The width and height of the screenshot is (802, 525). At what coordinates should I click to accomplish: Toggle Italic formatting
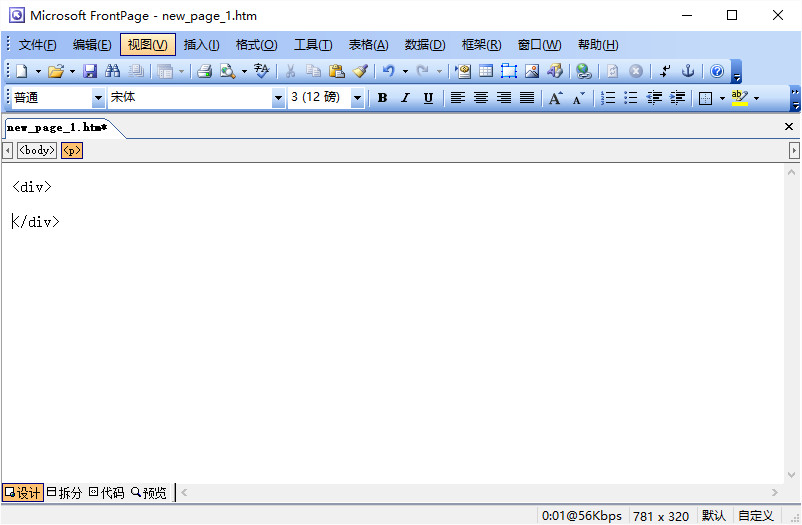[405, 98]
